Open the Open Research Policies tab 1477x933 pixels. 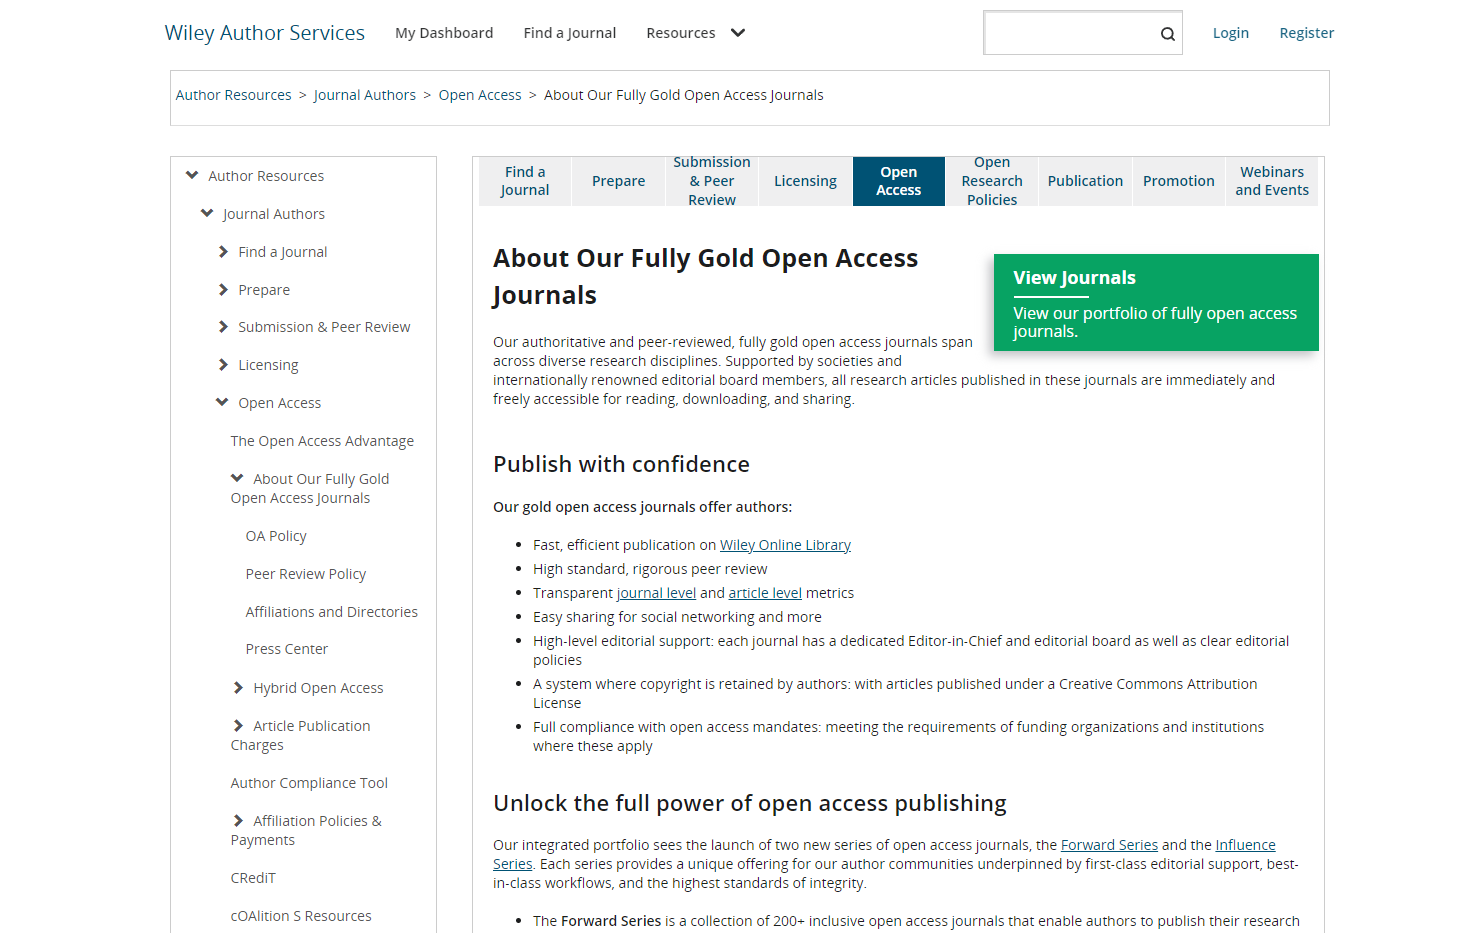pyautogui.click(x=992, y=181)
